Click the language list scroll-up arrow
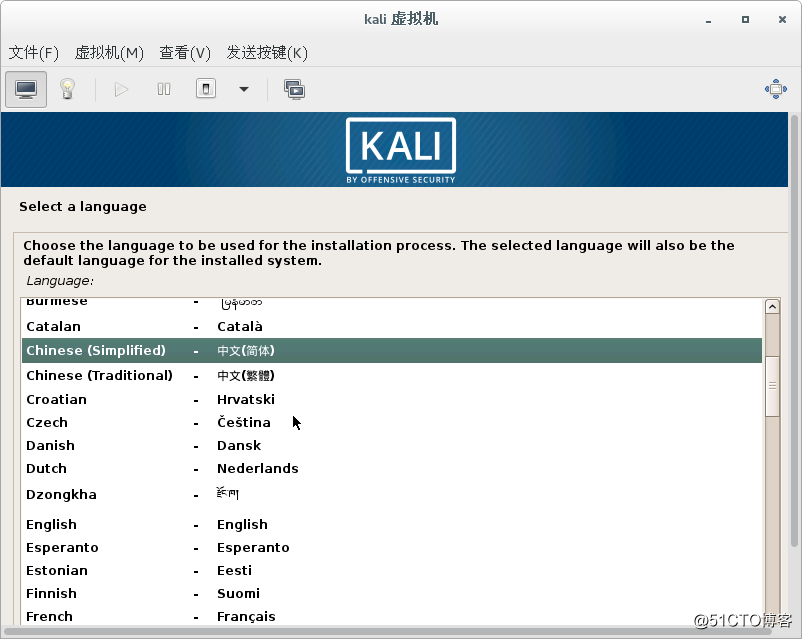 point(772,307)
